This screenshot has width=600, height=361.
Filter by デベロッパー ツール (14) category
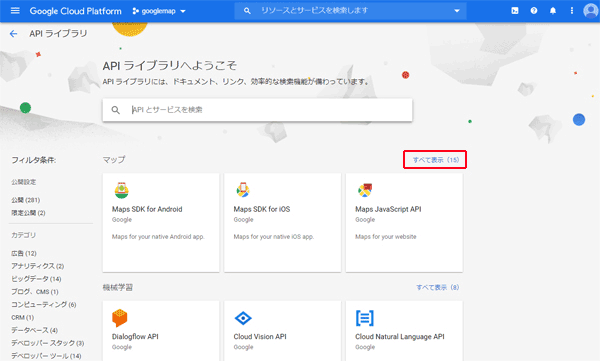46,356
